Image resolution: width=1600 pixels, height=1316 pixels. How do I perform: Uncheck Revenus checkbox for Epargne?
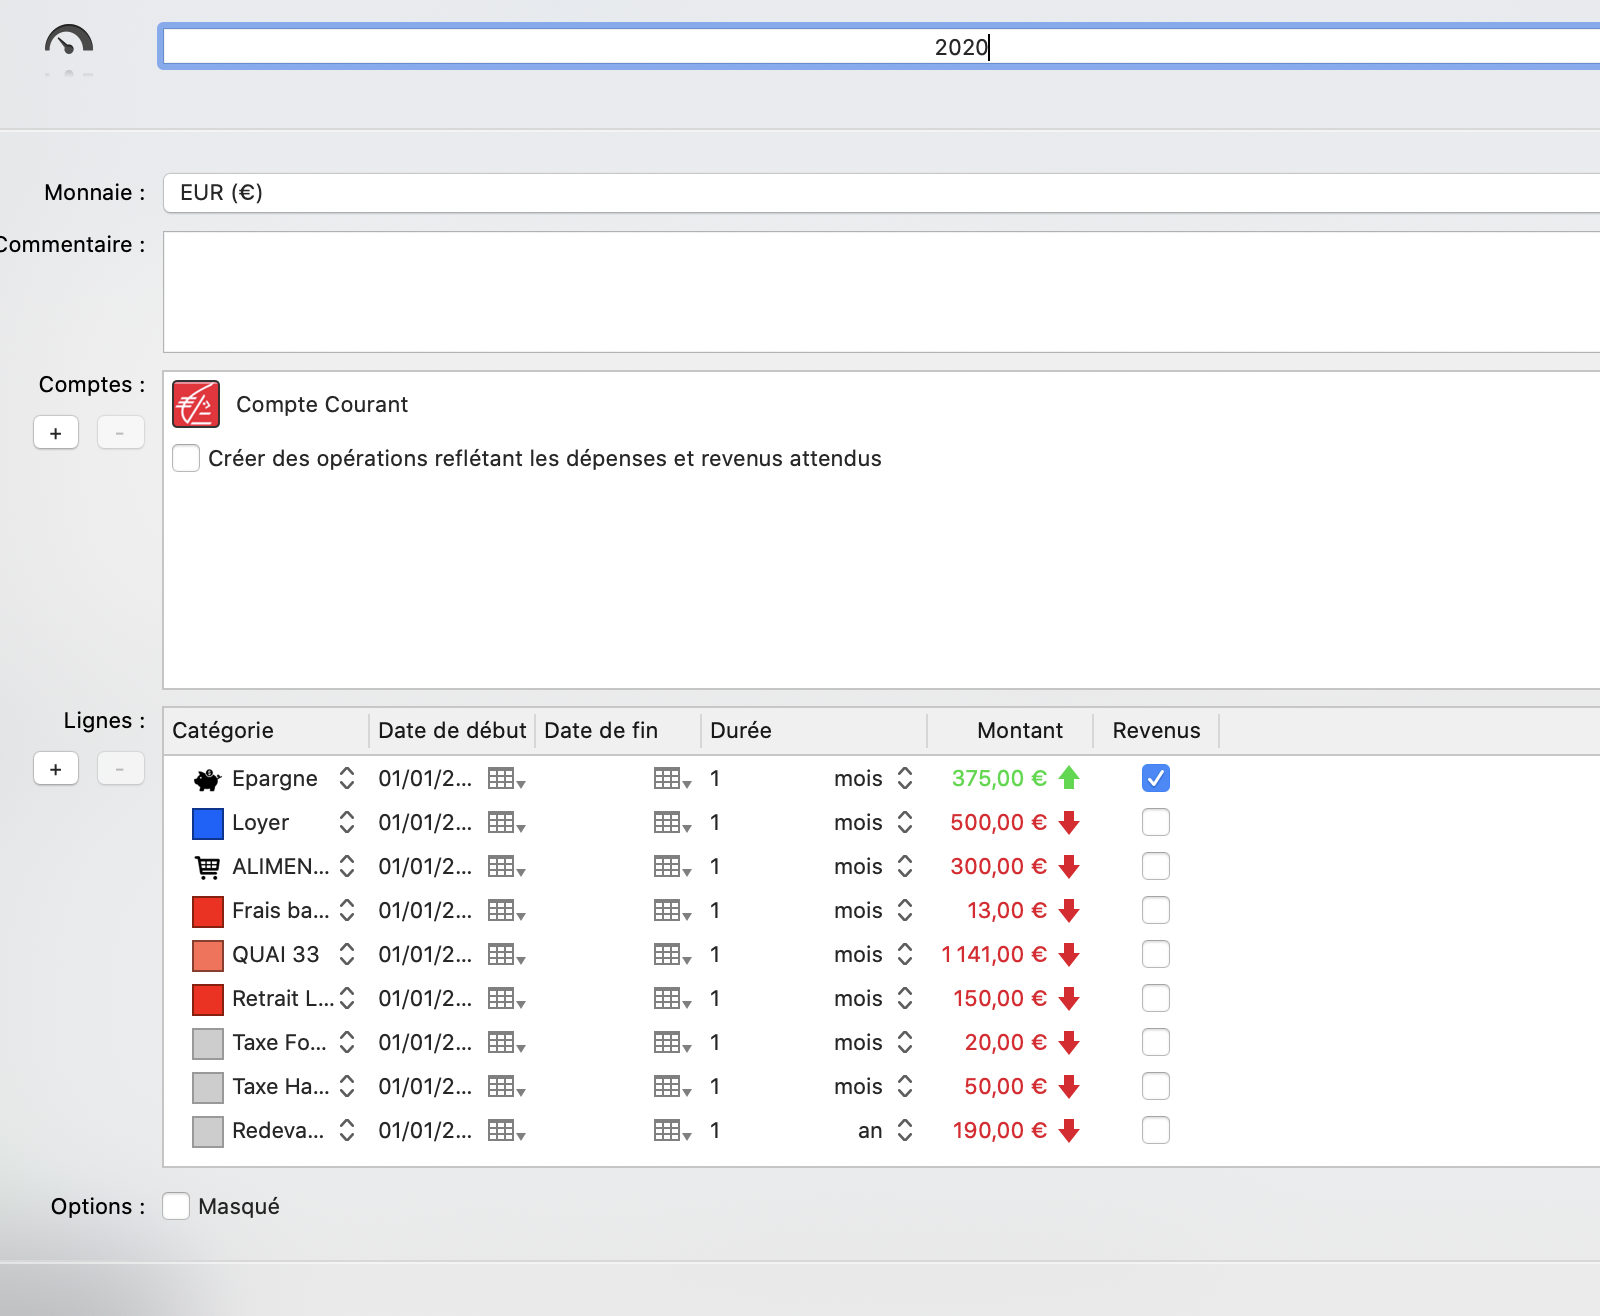(x=1156, y=778)
